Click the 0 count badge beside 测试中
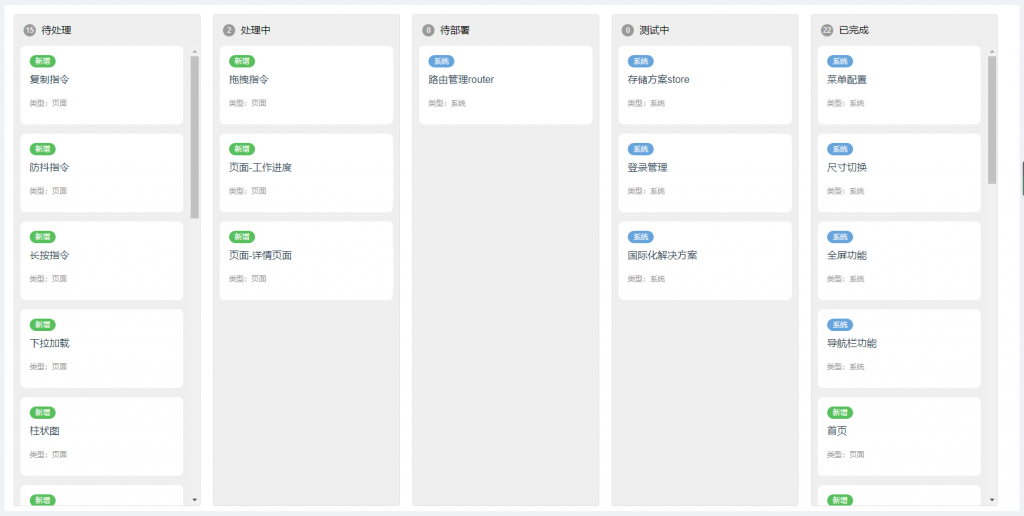This screenshot has height=516, width=1024. (627, 30)
